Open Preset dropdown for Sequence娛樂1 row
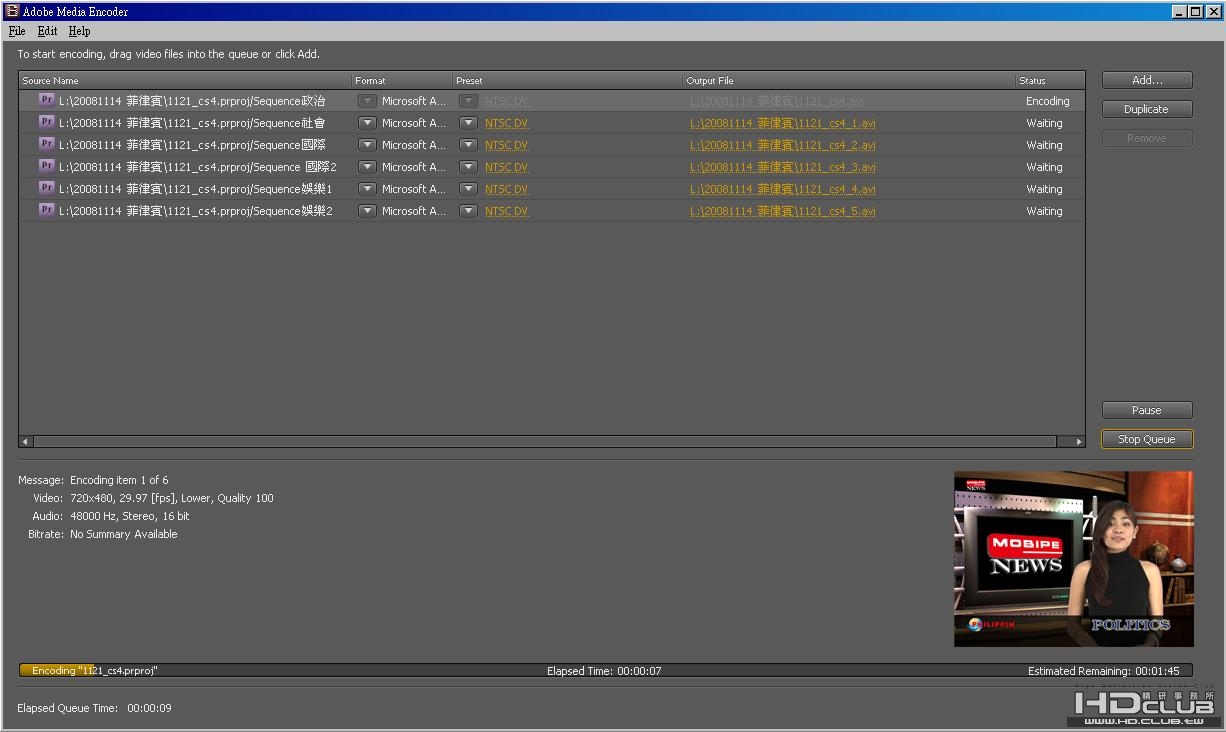The height and width of the screenshot is (732, 1226). pyautogui.click(x=468, y=189)
